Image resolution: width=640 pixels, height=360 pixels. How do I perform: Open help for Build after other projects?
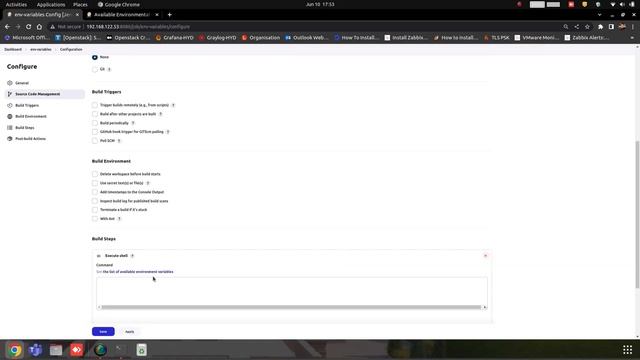(x=160, y=114)
